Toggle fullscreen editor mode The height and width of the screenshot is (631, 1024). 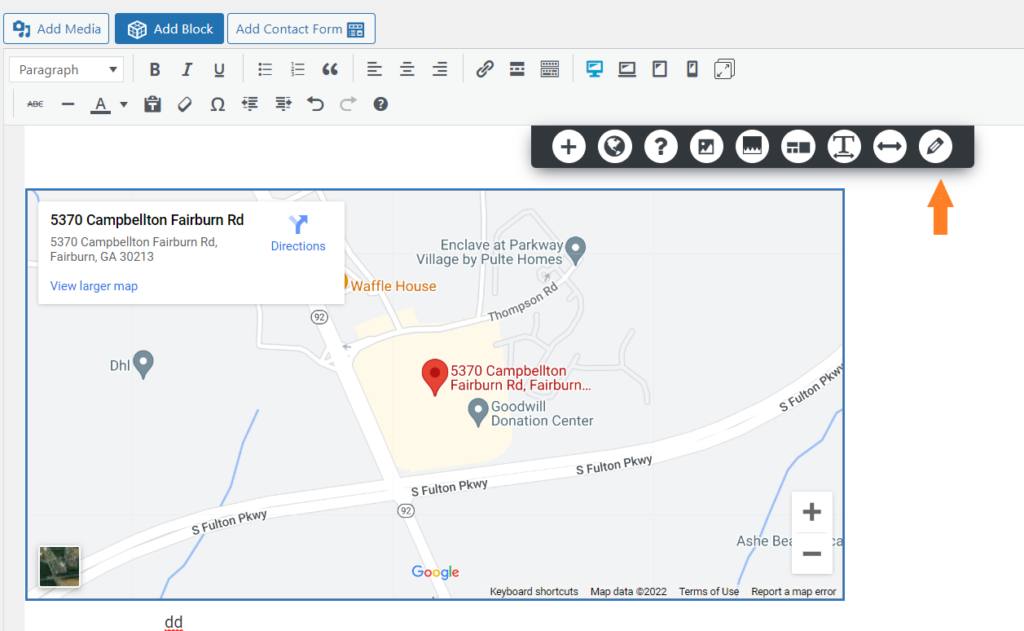pyautogui.click(x=724, y=69)
